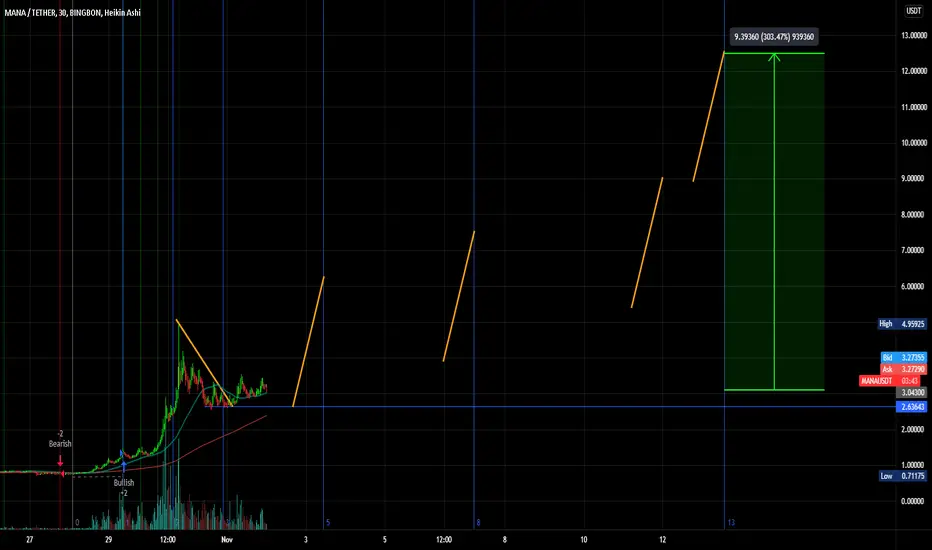Click the 13.00000 price axis label

tap(914, 36)
